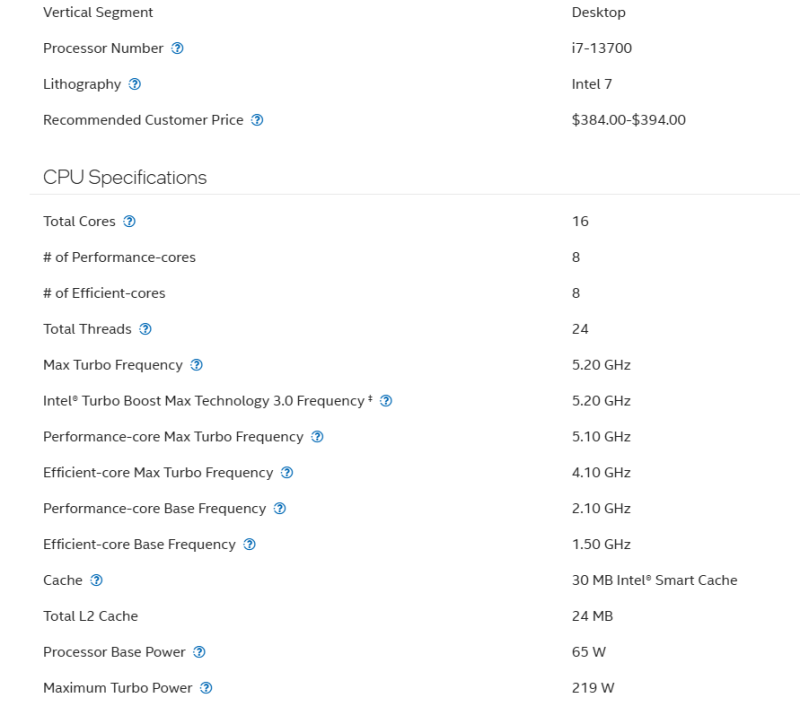The width and height of the screenshot is (800, 724).
Task: Click the Total L2 Cache label
Action: [x=90, y=616]
